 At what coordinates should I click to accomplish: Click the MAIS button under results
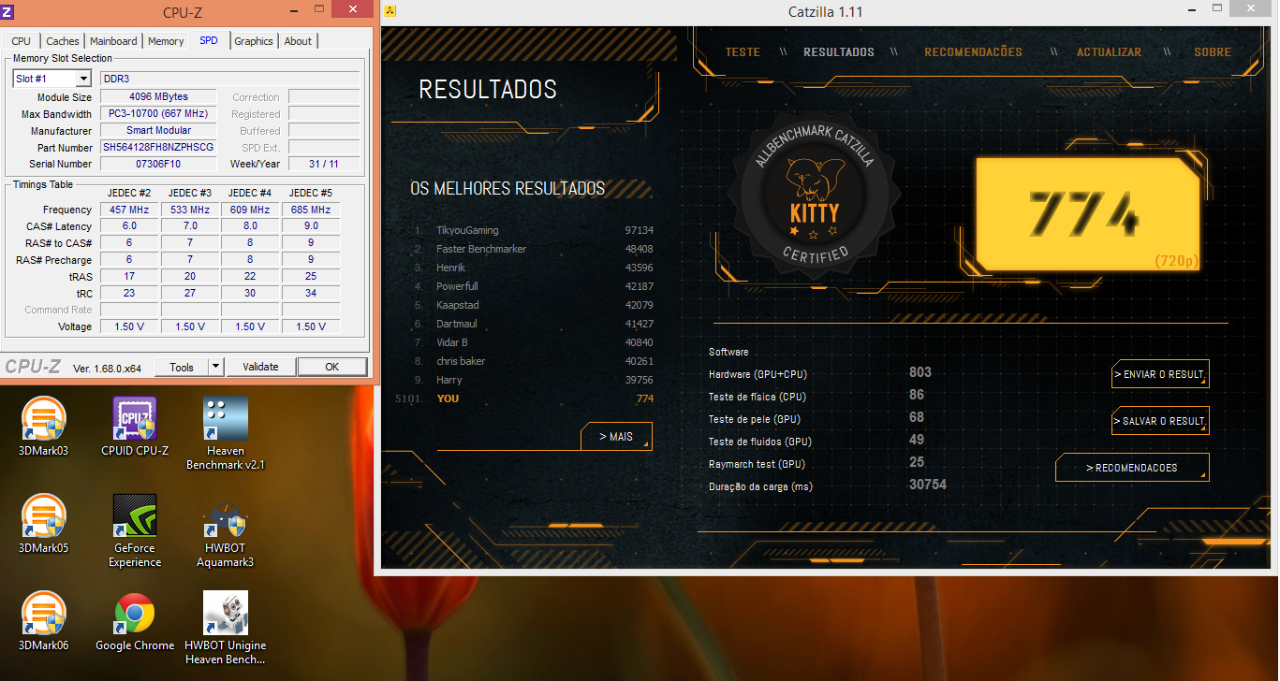click(x=616, y=436)
